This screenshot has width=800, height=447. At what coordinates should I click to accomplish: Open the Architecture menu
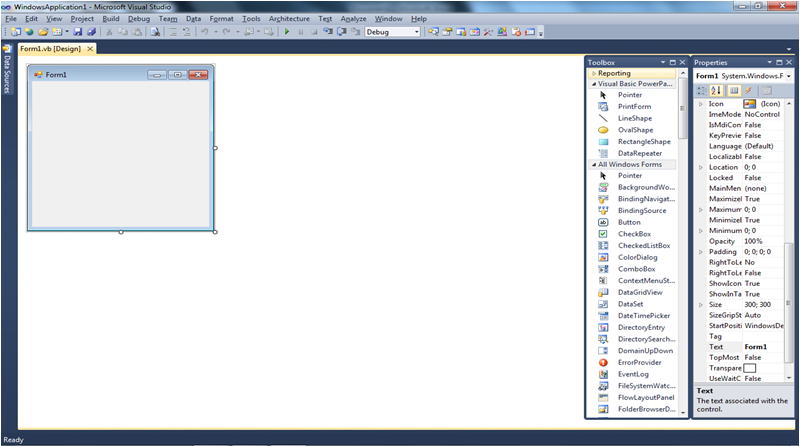click(x=289, y=18)
